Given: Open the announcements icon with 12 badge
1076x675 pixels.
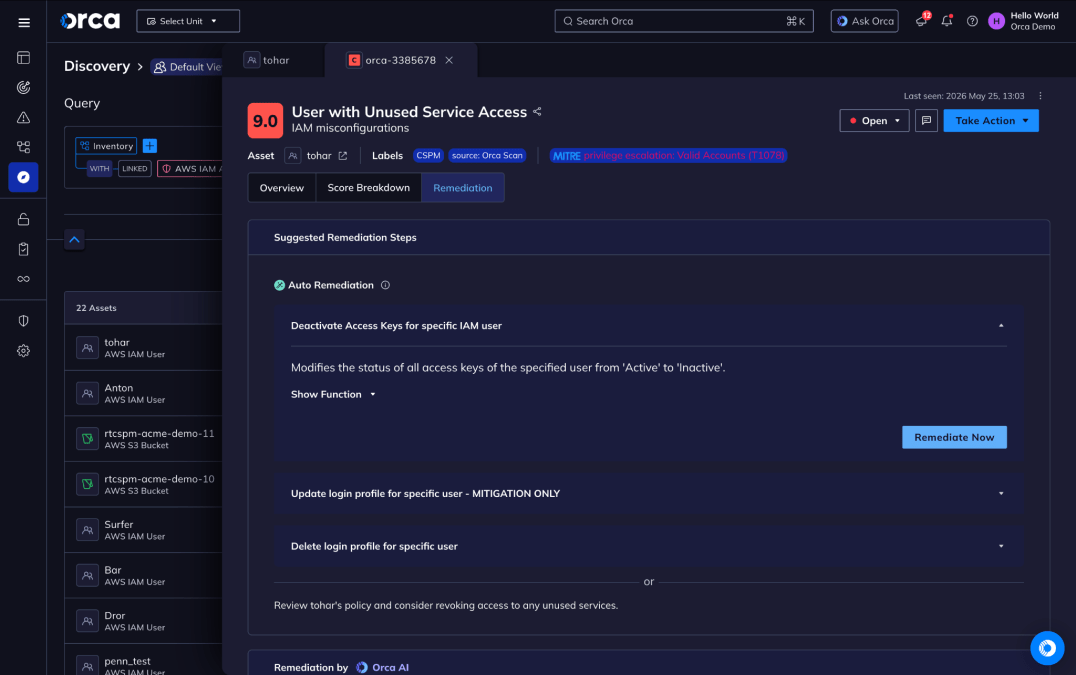Looking at the screenshot, I should 922,21.
